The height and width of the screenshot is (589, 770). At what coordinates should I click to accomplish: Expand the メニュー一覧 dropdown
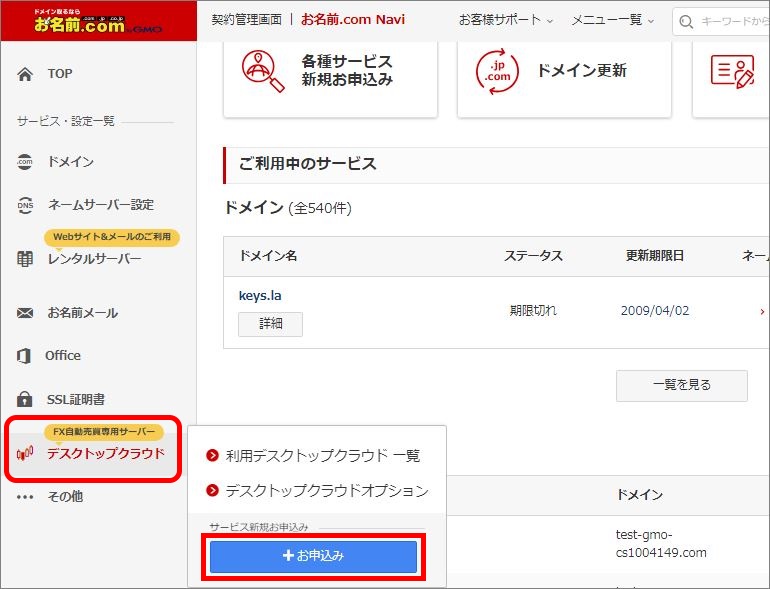(x=612, y=20)
